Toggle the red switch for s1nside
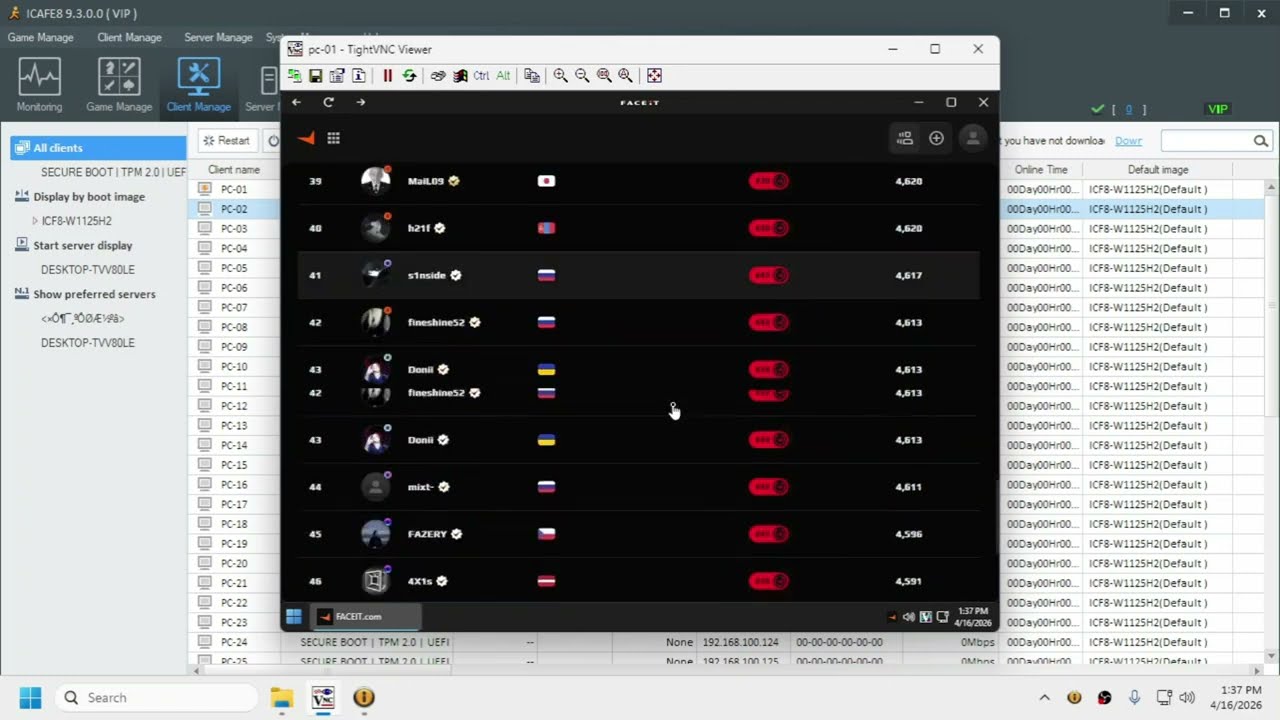 [x=769, y=275]
